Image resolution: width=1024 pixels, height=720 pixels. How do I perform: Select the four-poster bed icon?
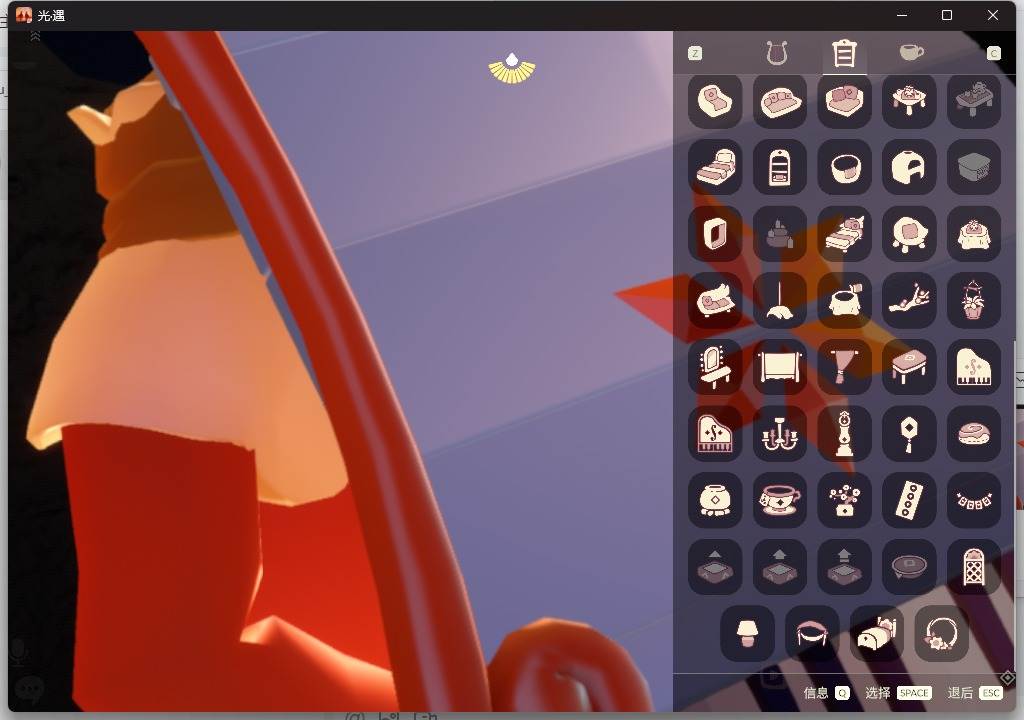click(x=844, y=234)
